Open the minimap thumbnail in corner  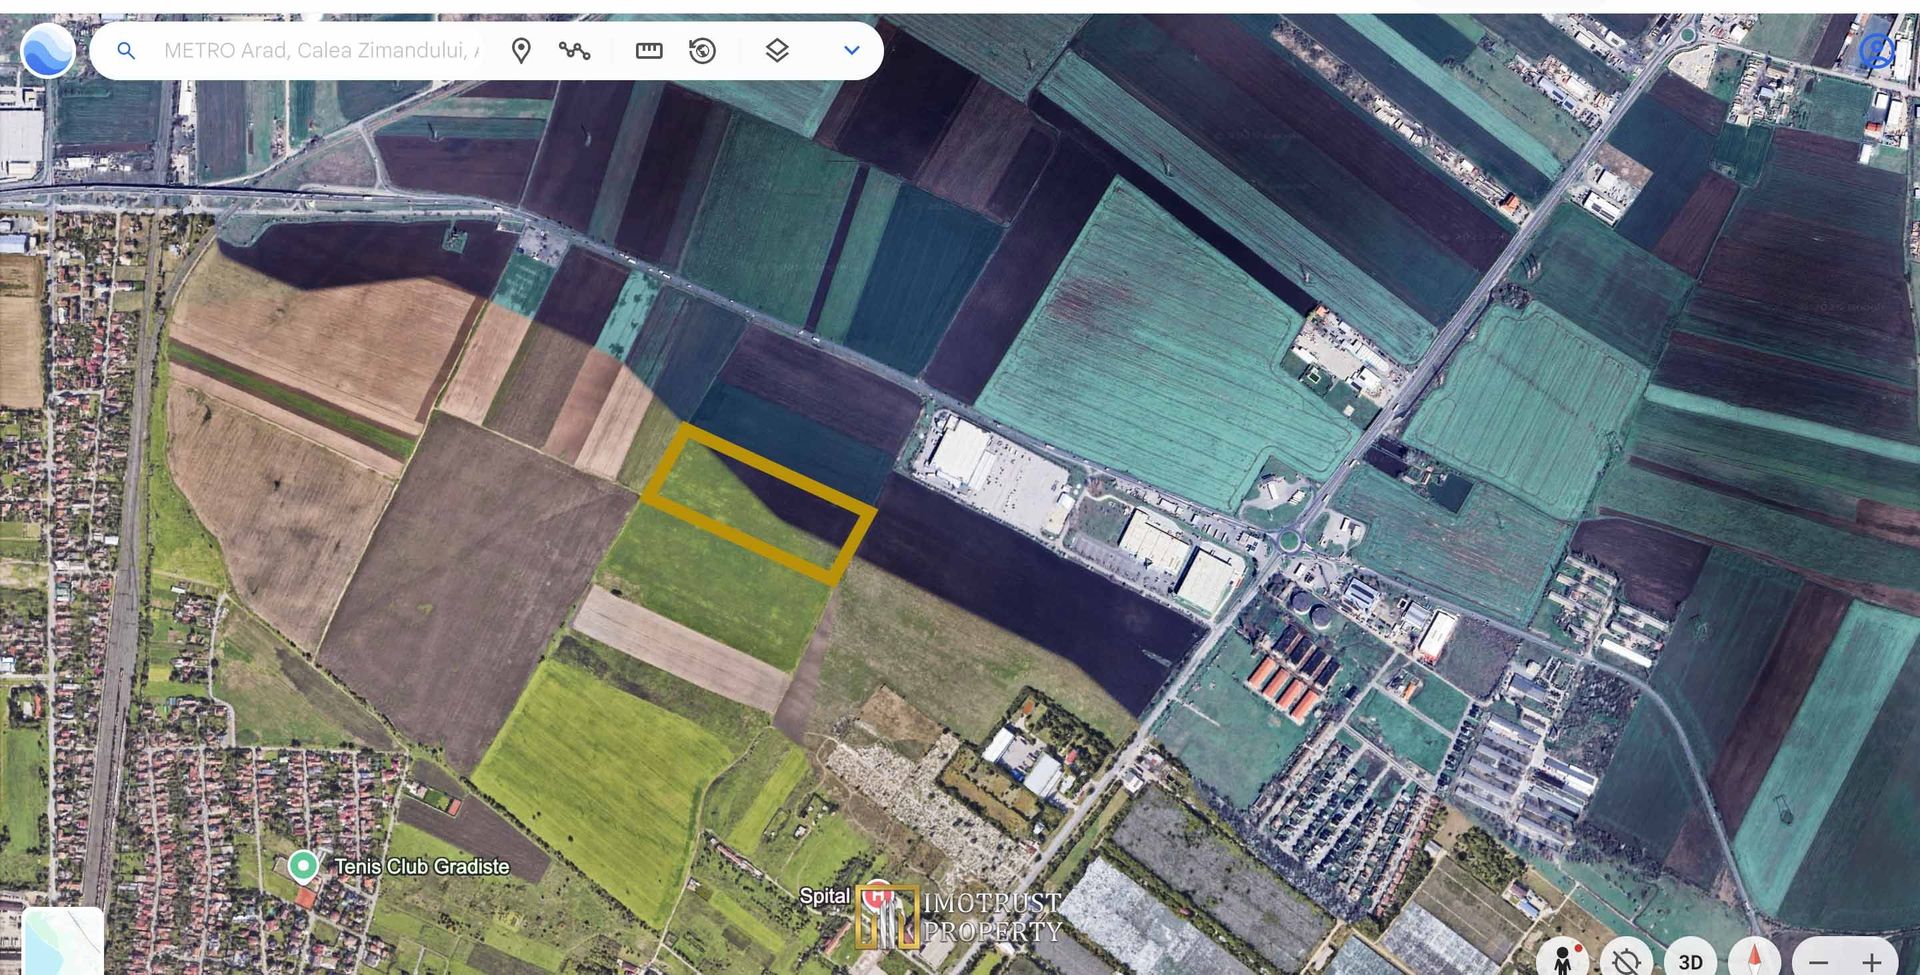pos(62,942)
